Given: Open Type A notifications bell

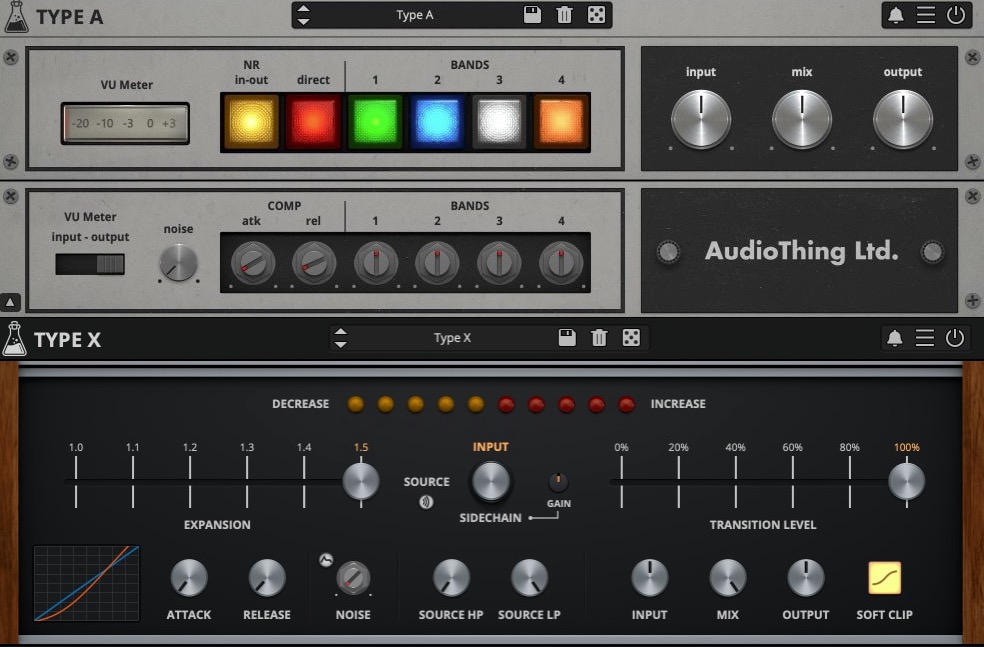Looking at the screenshot, I should (x=896, y=15).
